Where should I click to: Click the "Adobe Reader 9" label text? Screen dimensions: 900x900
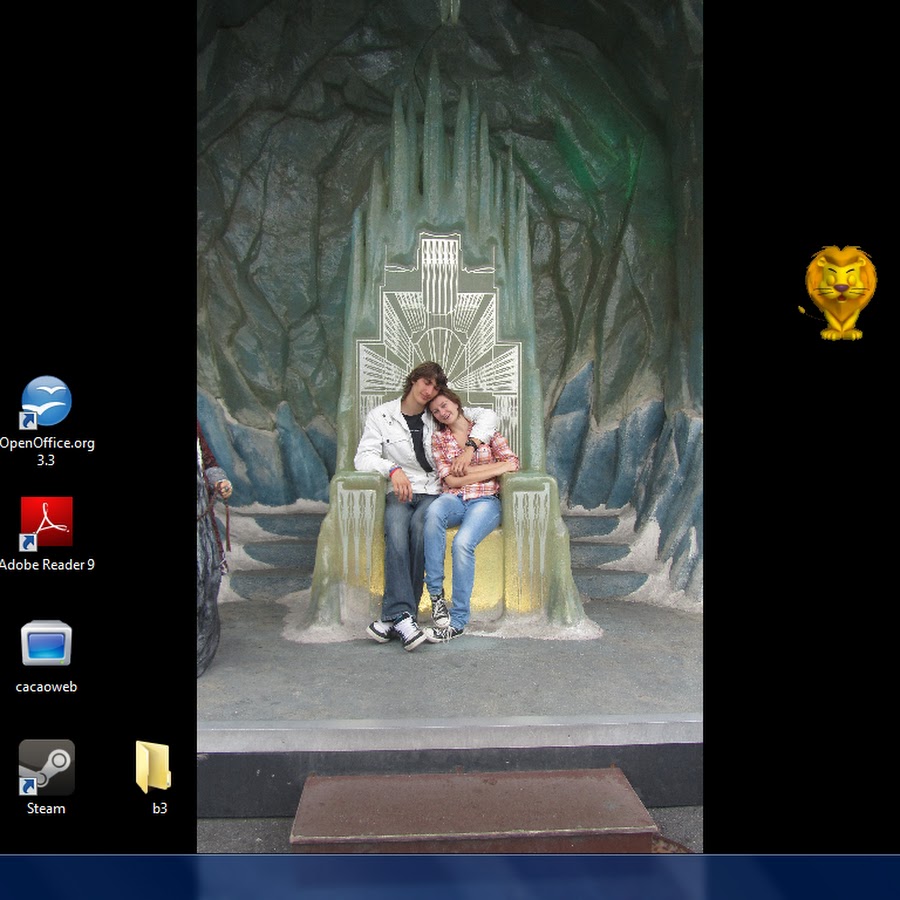point(46,565)
